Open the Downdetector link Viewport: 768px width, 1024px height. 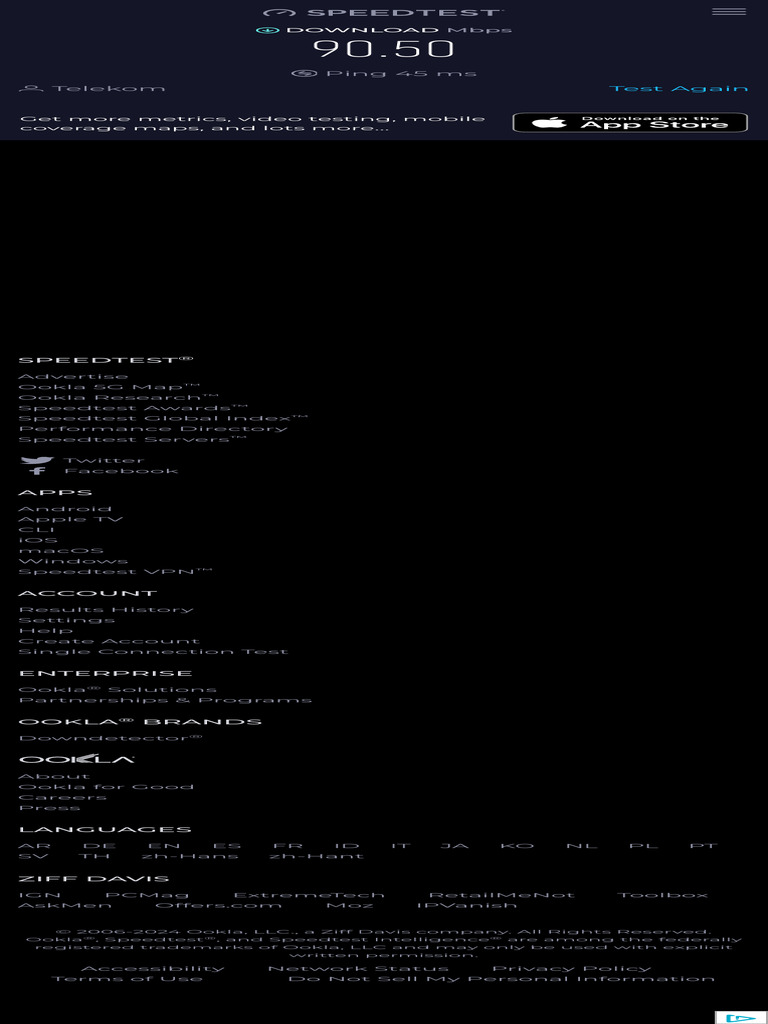[x=110, y=738]
